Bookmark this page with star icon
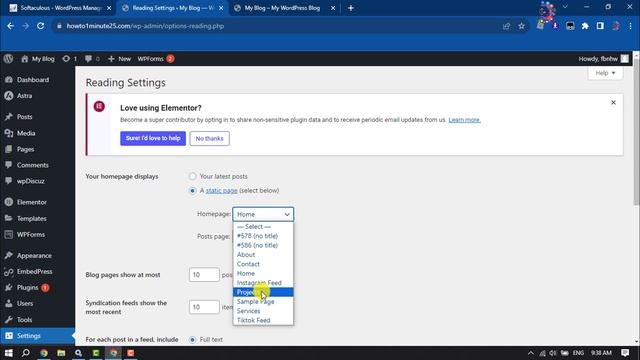The width and height of the screenshot is (640, 360). 521,26
